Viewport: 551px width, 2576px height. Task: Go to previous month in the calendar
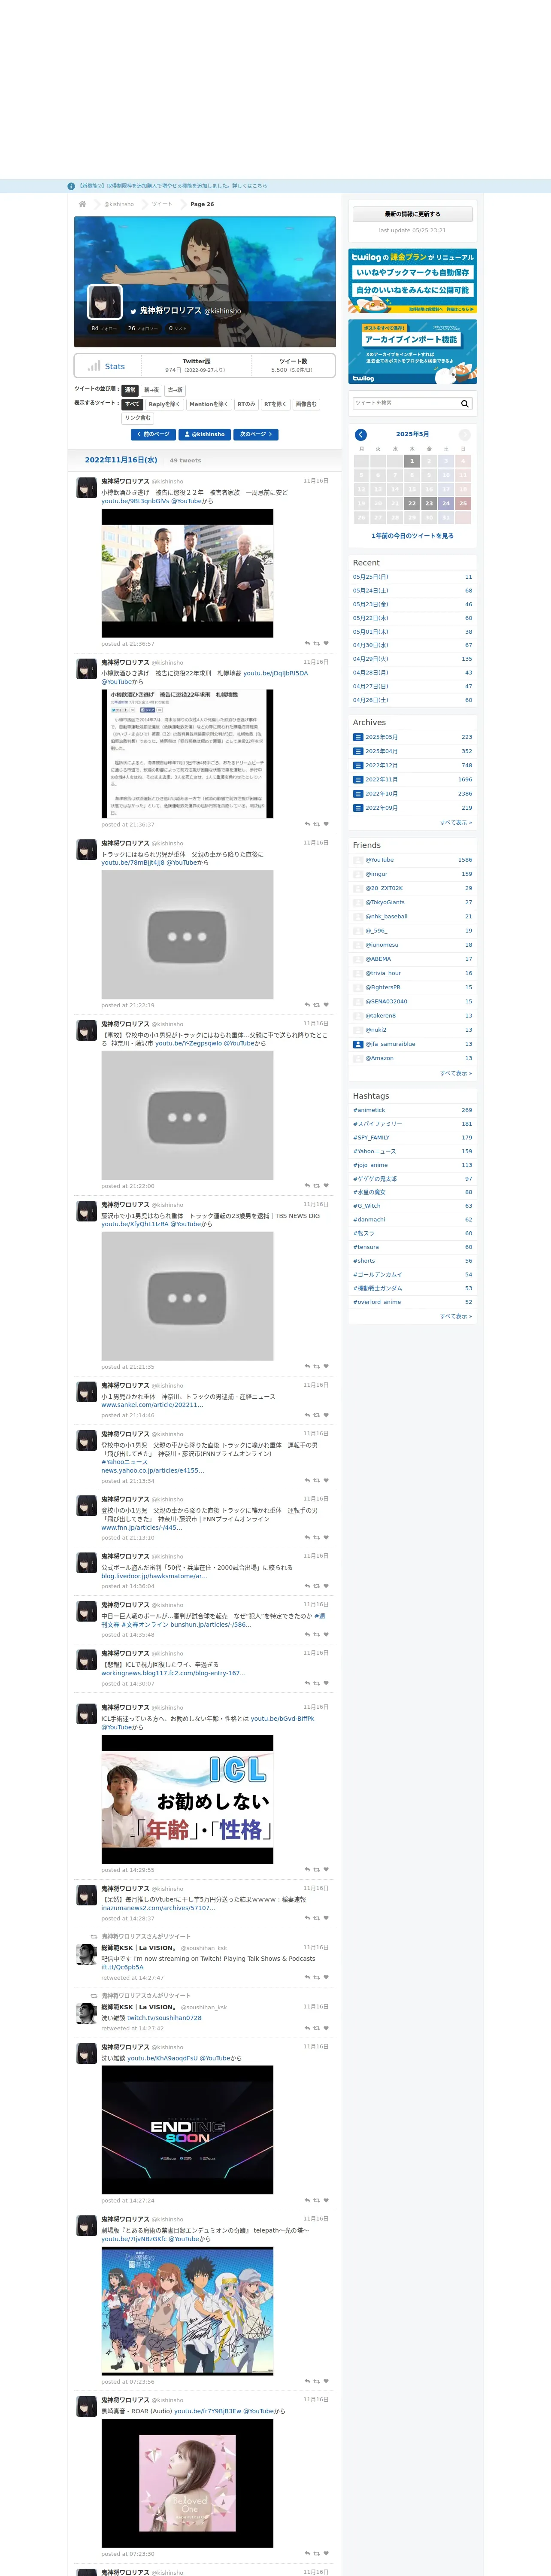click(361, 435)
